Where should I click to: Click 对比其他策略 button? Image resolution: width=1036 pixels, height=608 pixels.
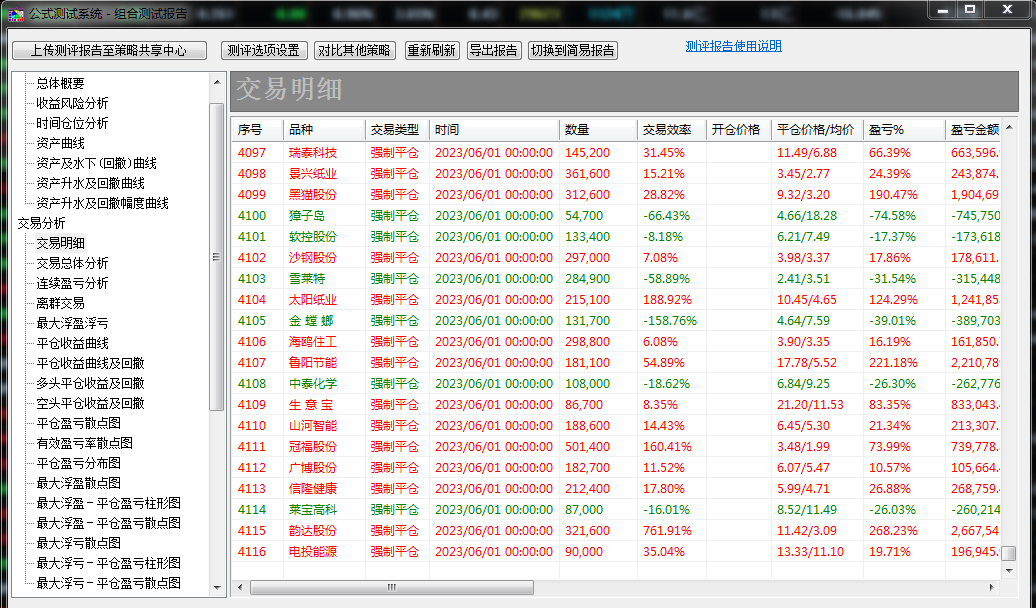pos(354,50)
